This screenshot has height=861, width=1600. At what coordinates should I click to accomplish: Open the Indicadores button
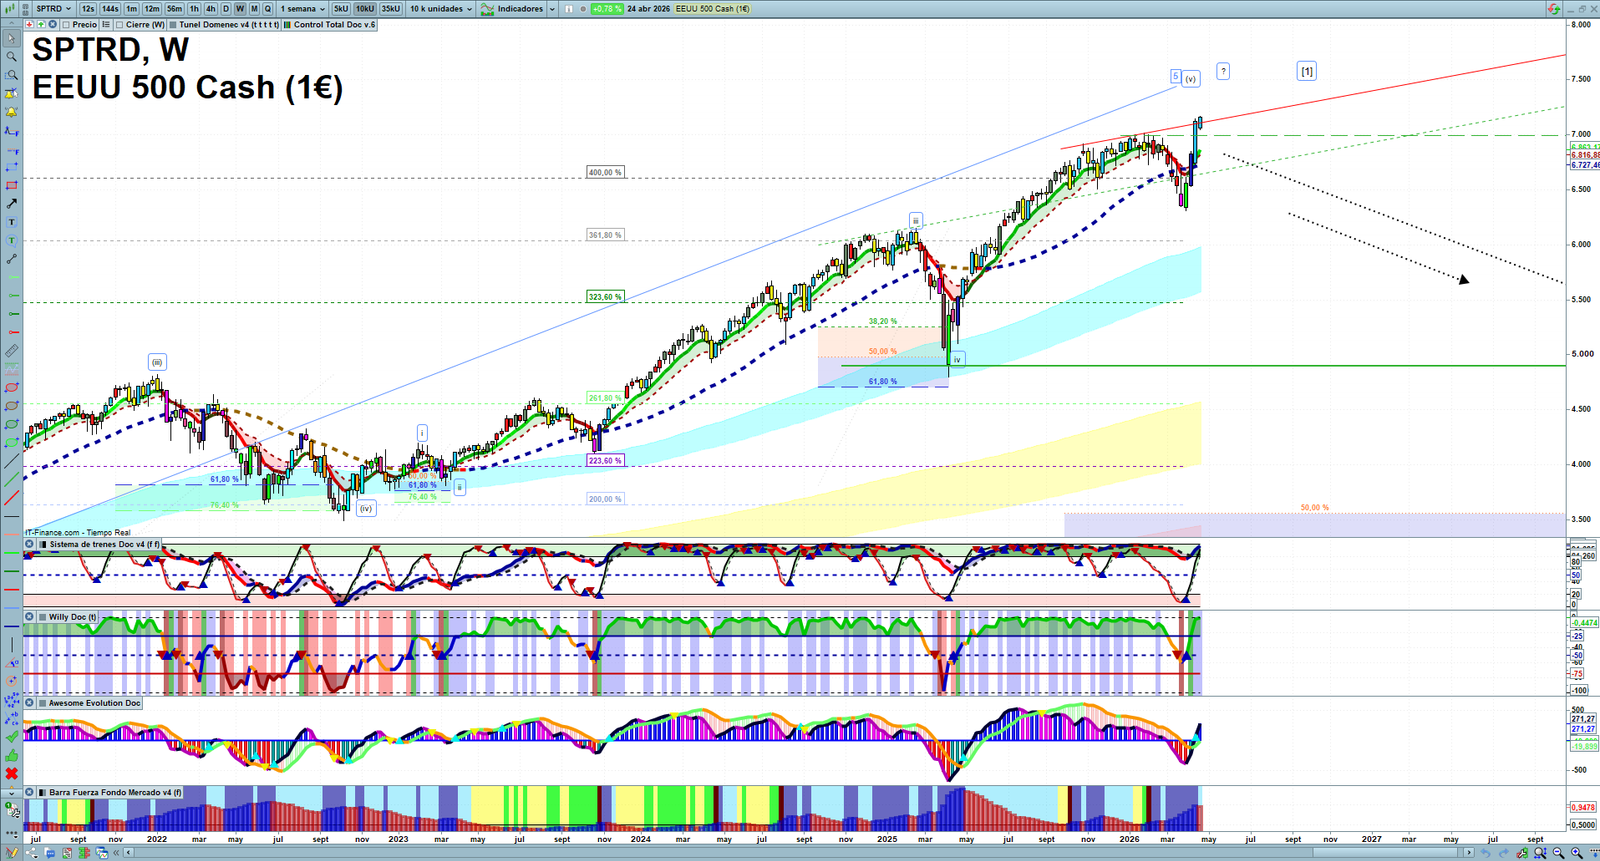pyautogui.click(x=518, y=9)
